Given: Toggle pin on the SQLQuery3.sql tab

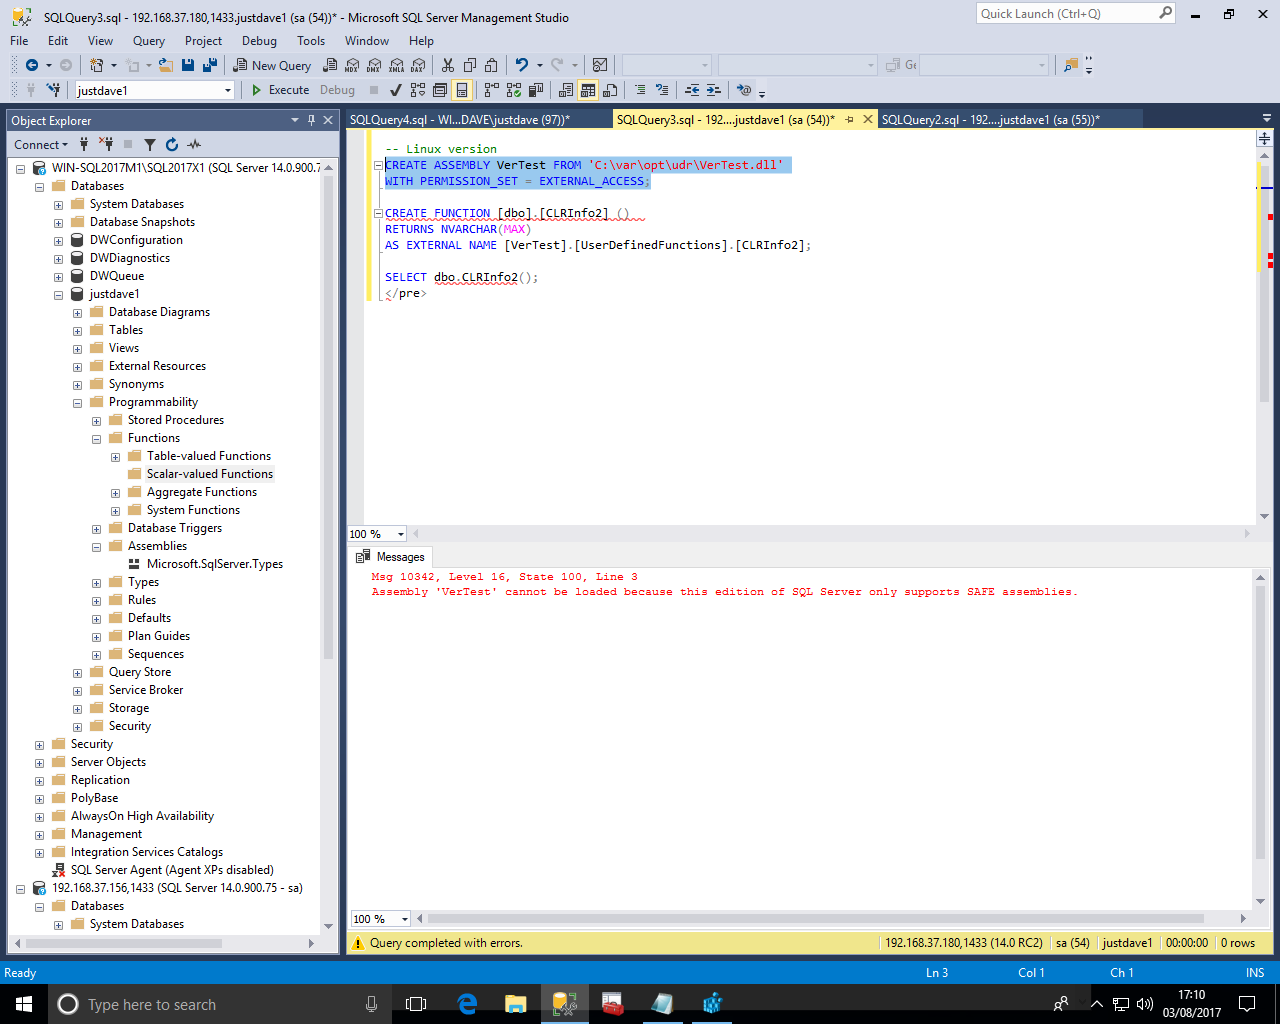Looking at the screenshot, I should 849,120.
